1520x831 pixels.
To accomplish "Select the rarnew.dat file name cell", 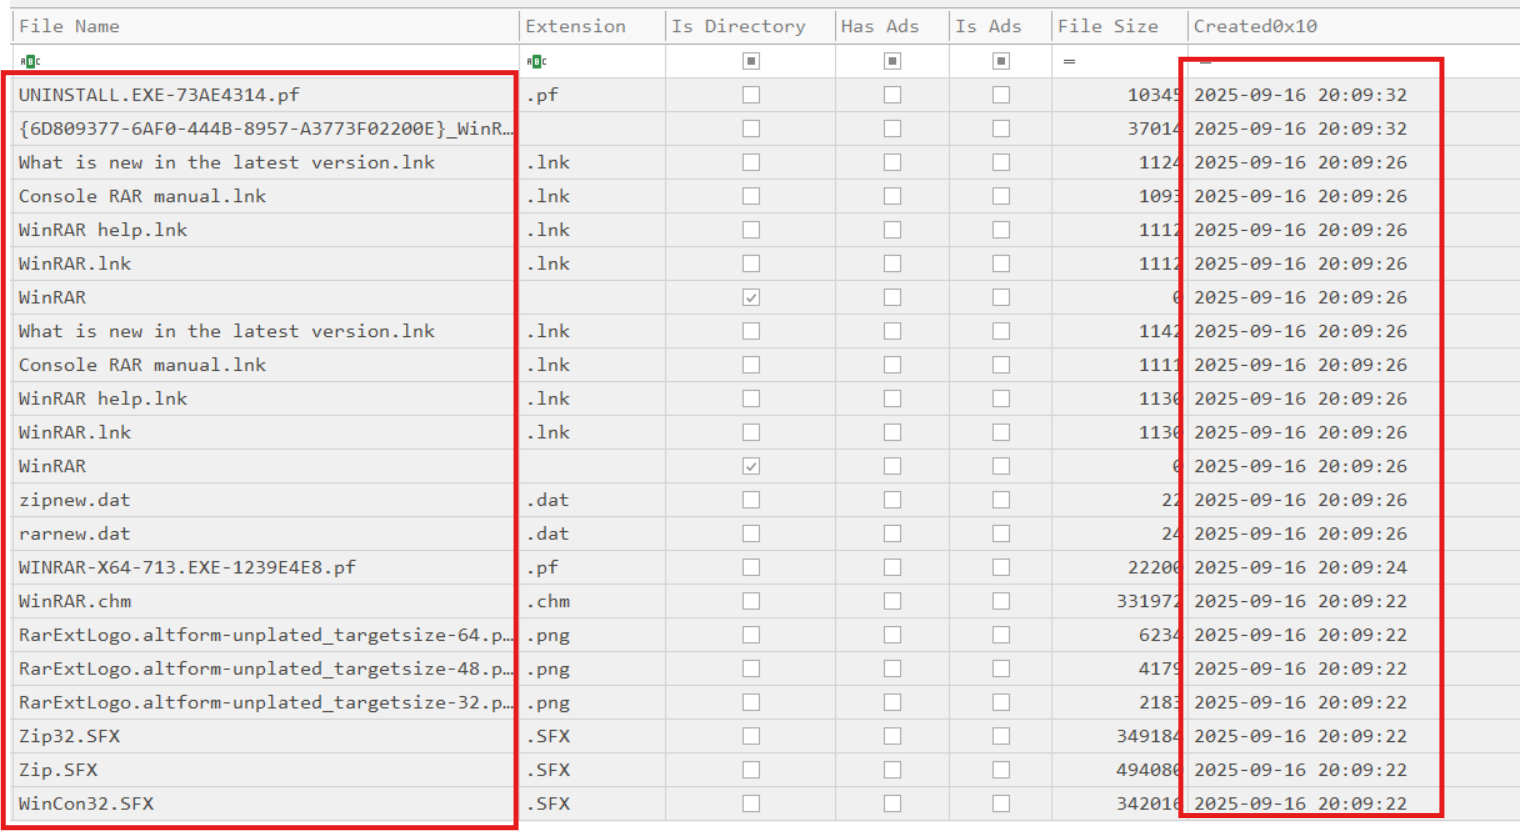I will (x=74, y=534).
